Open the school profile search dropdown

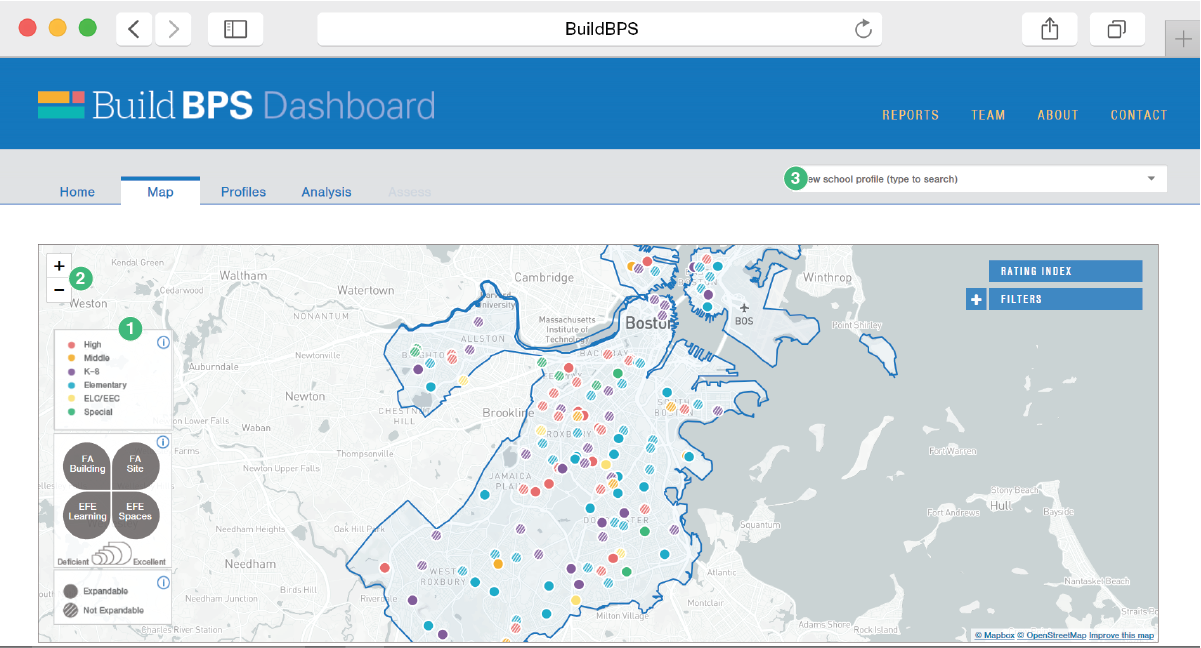pyautogui.click(x=1151, y=179)
